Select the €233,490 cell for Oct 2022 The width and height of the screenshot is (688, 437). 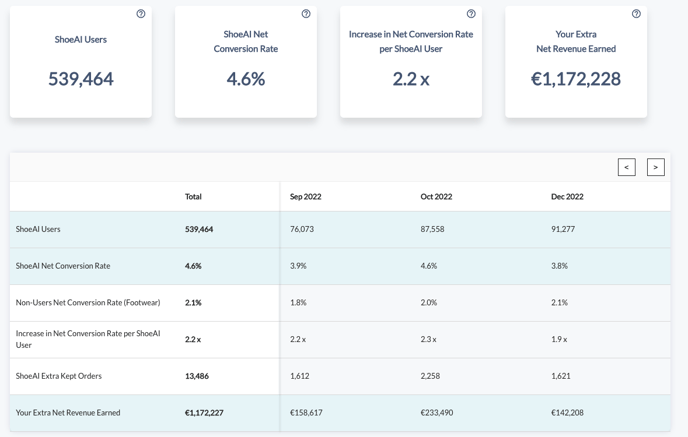(437, 412)
